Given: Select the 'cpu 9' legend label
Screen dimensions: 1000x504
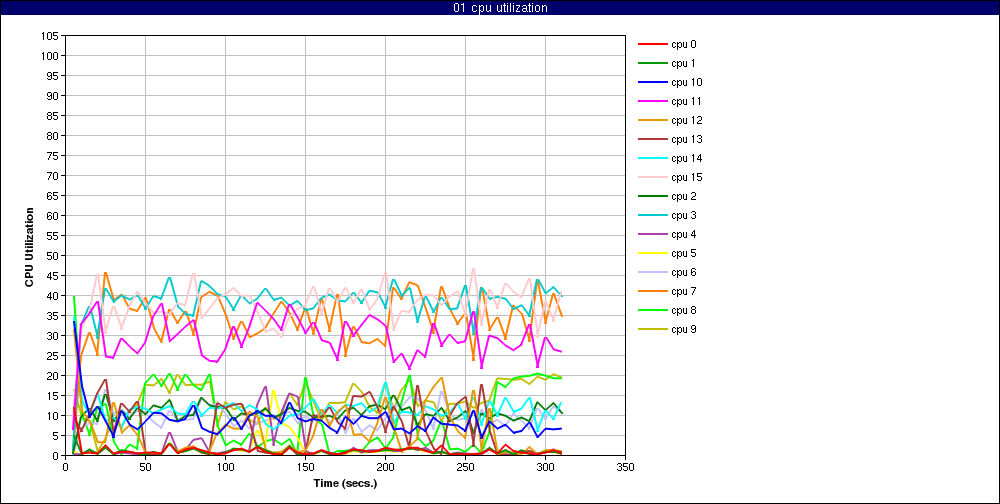Looking at the screenshot, I should (x=683, y=329).
